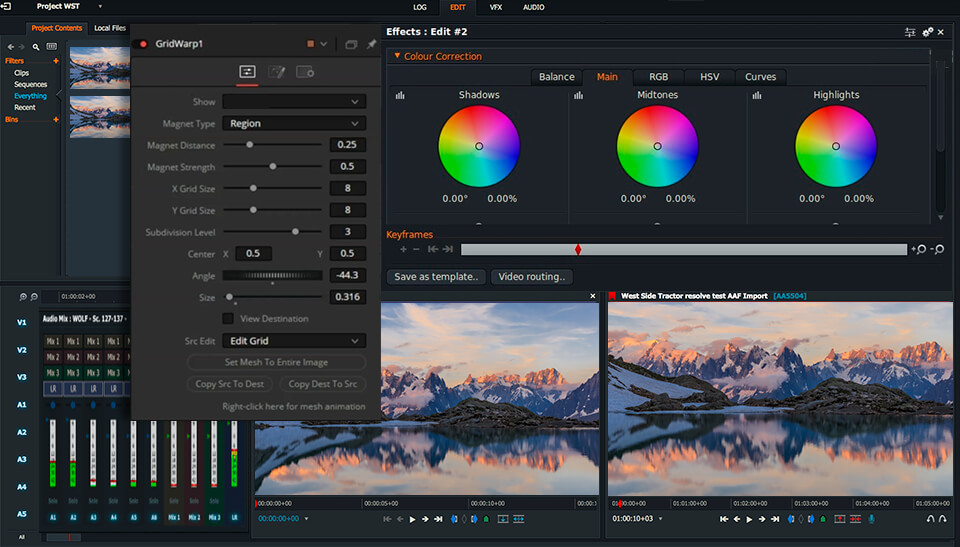Click Remove (red up arrow) in sequence viewer
The image size is (960, 547).
click(840, 519)
